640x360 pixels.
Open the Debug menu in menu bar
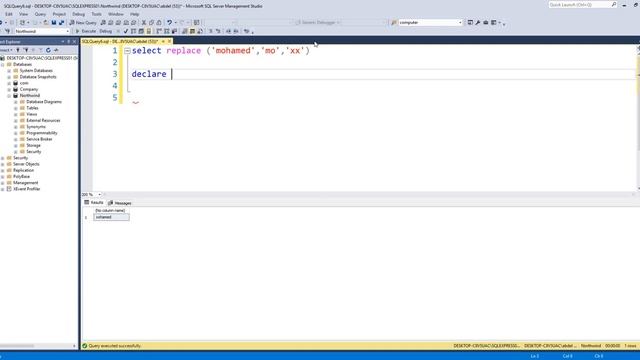pos(78,14)
